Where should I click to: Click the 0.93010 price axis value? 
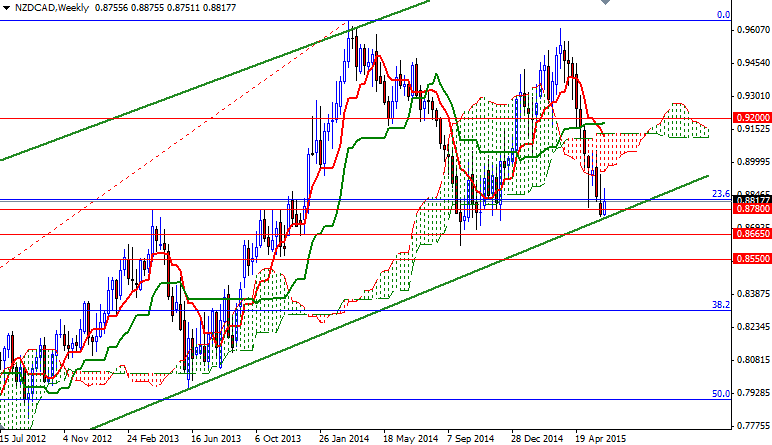pos(753,96)
